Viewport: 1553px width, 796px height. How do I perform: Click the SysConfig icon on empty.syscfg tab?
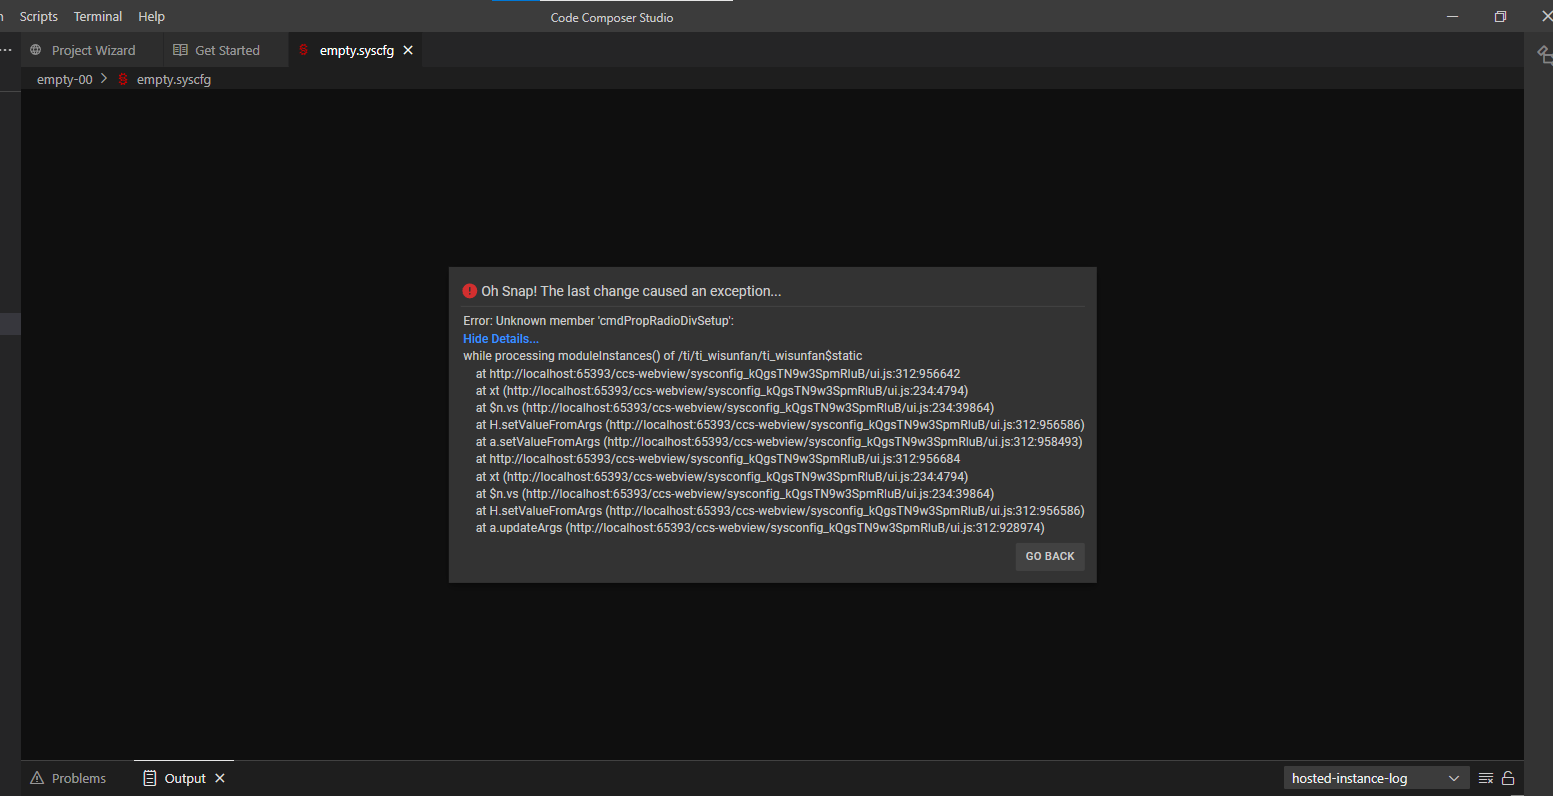pos(304,50)
